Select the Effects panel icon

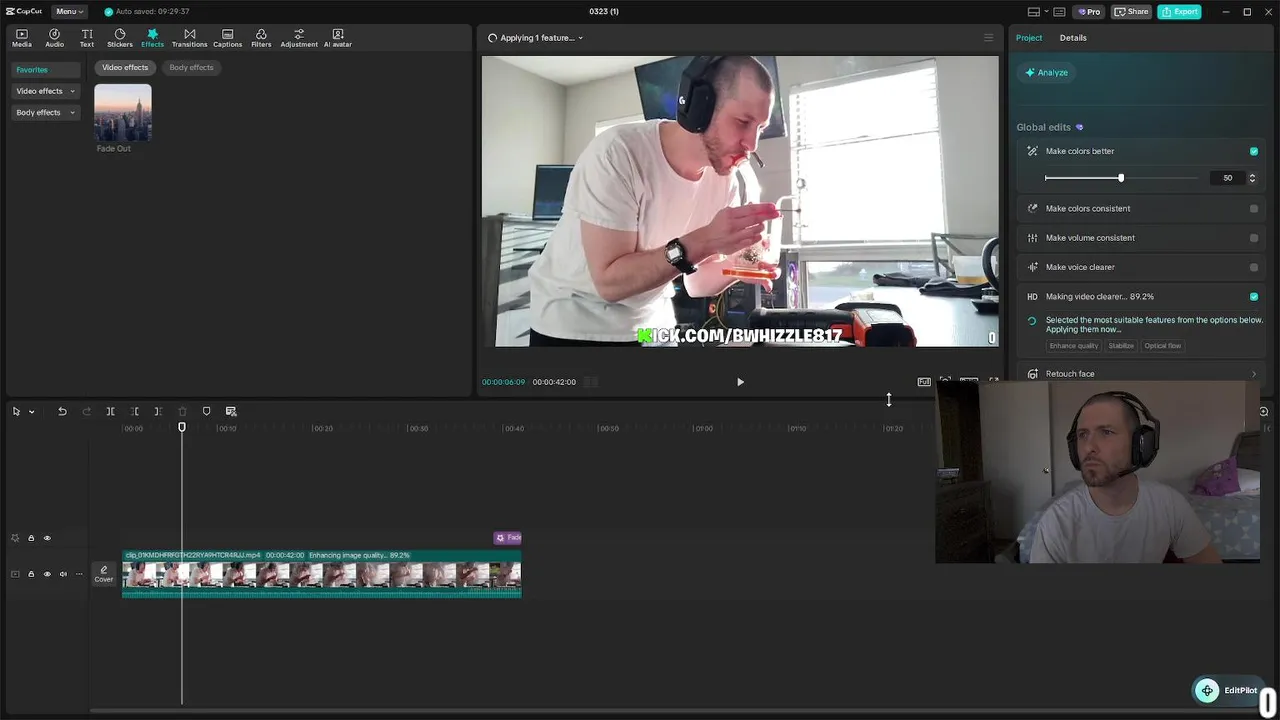point(152,38)
